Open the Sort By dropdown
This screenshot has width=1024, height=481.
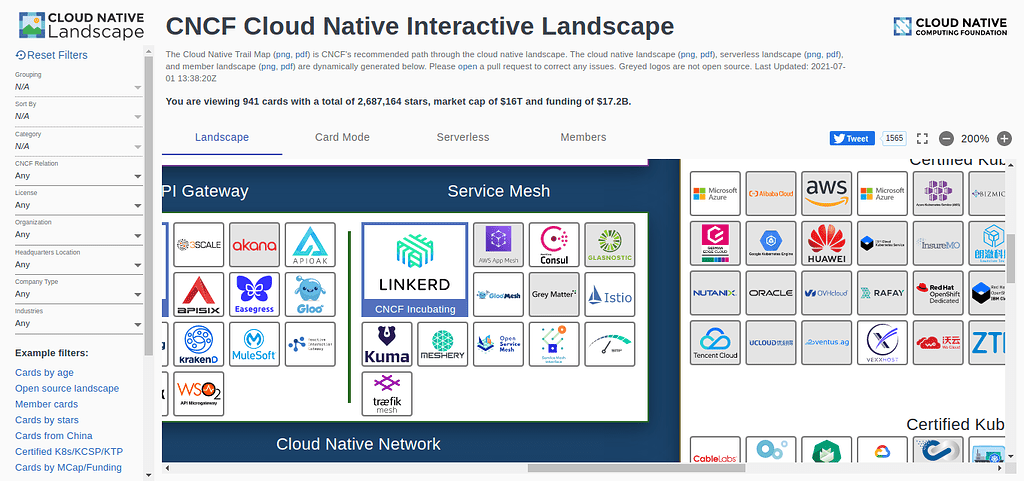coord(78,116)
